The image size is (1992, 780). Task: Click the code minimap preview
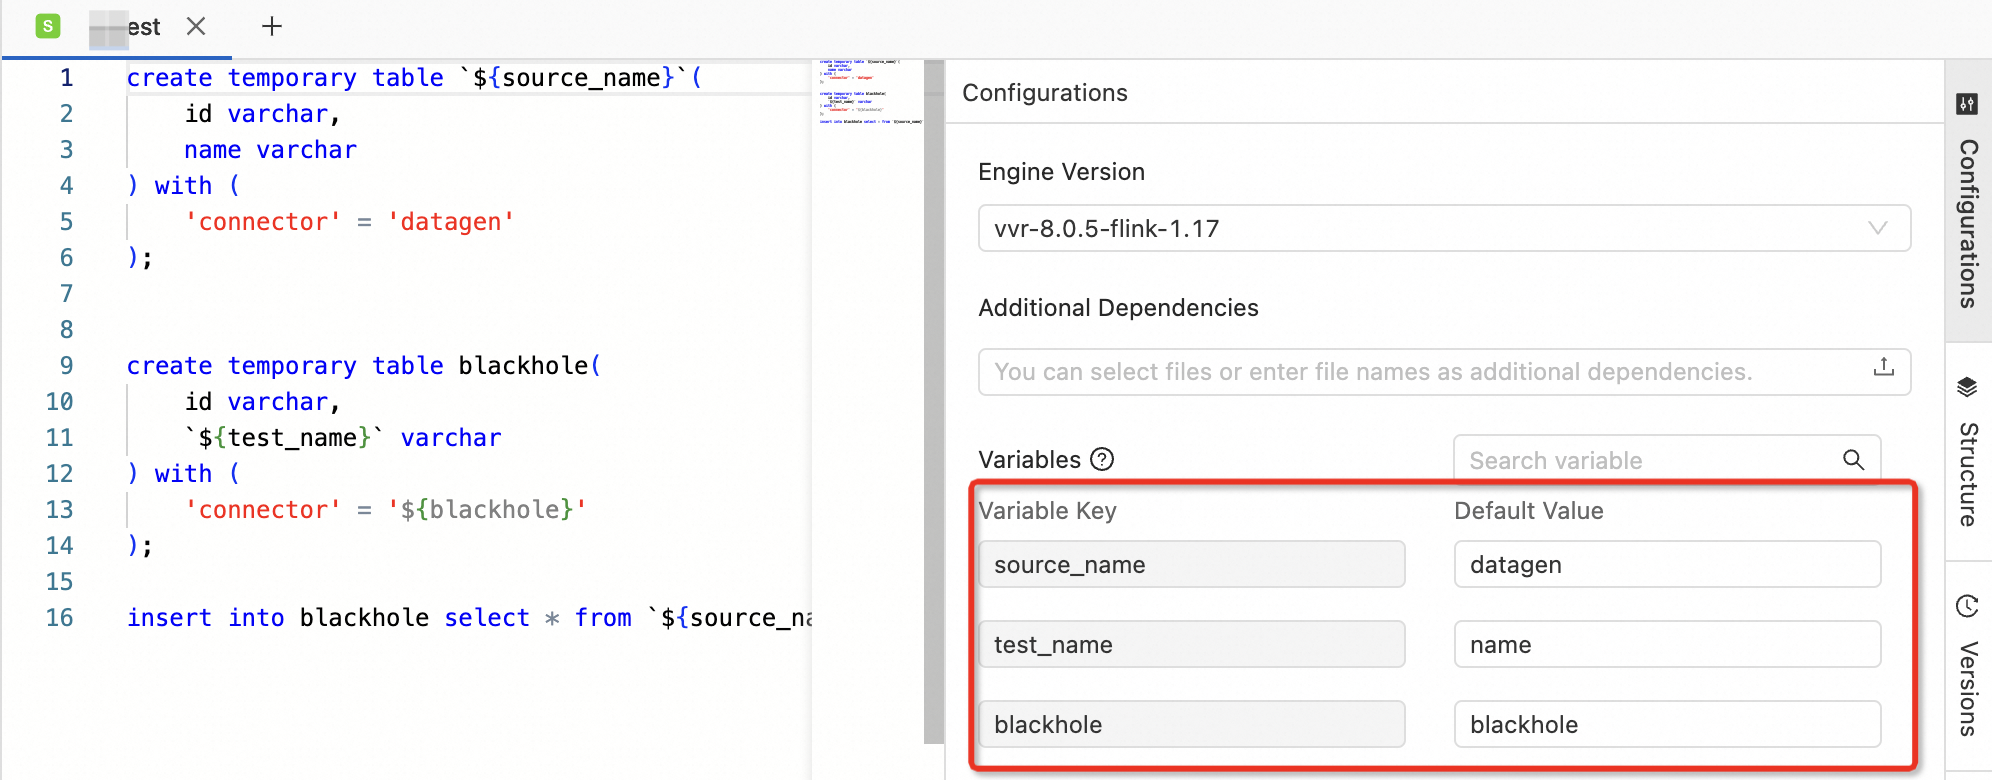868,93
